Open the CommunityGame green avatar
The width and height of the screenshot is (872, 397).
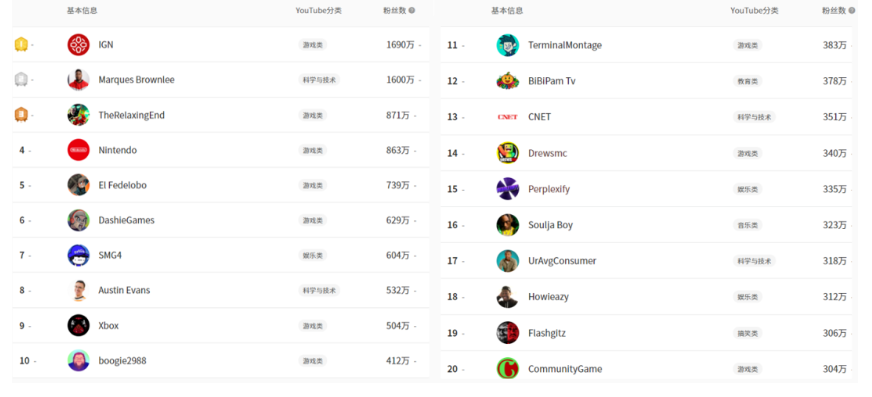pyautogui.click(x=507, y=369)
